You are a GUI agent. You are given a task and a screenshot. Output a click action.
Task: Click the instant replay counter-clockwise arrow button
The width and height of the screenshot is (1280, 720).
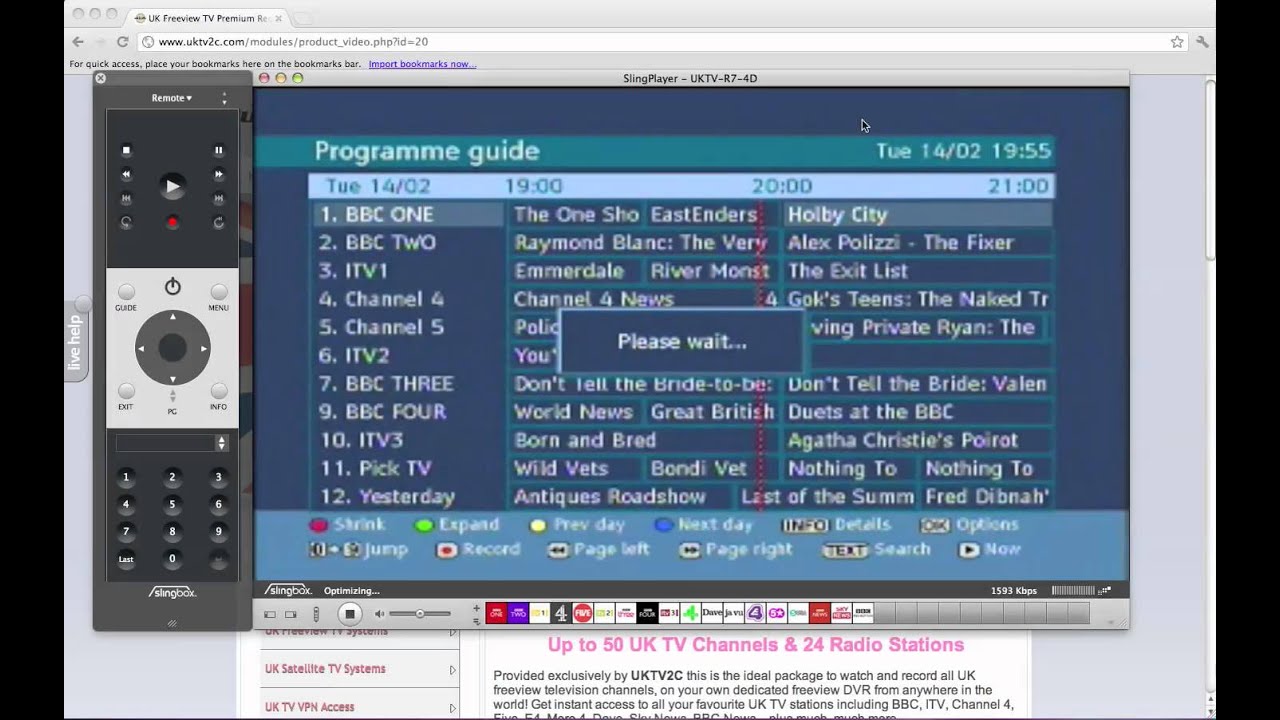pyautogui.click(x=126, y=223)
